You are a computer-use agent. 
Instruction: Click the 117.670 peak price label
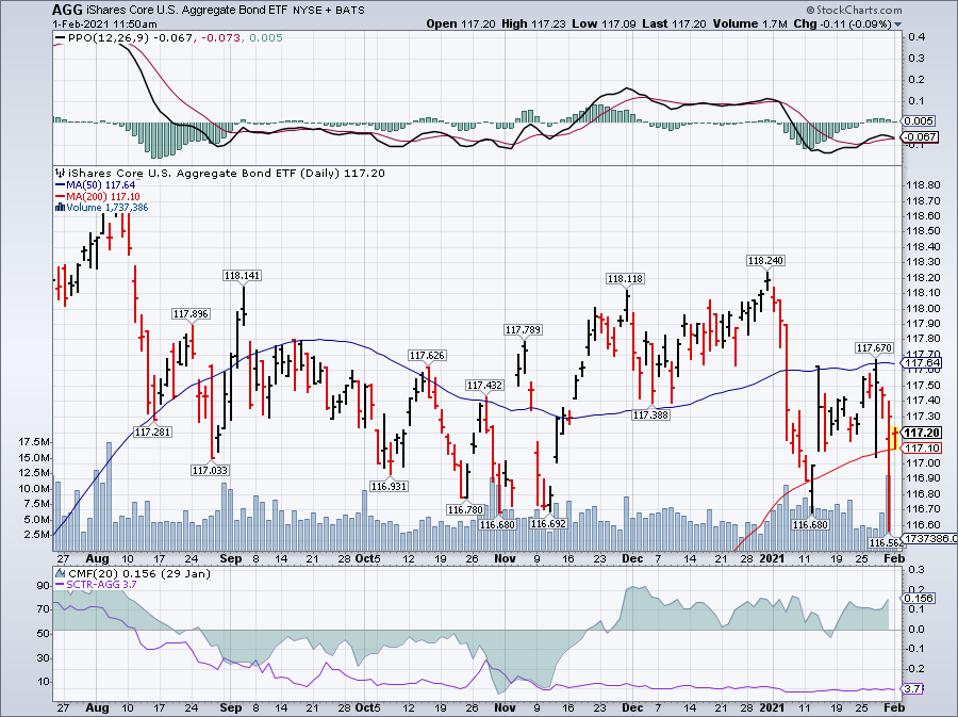point(875,348)
